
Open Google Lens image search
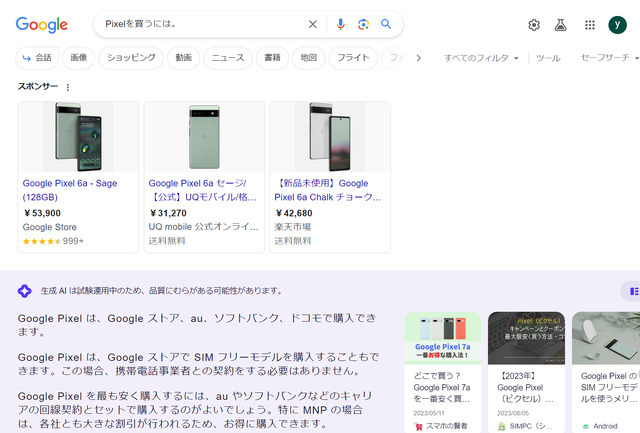363,24
